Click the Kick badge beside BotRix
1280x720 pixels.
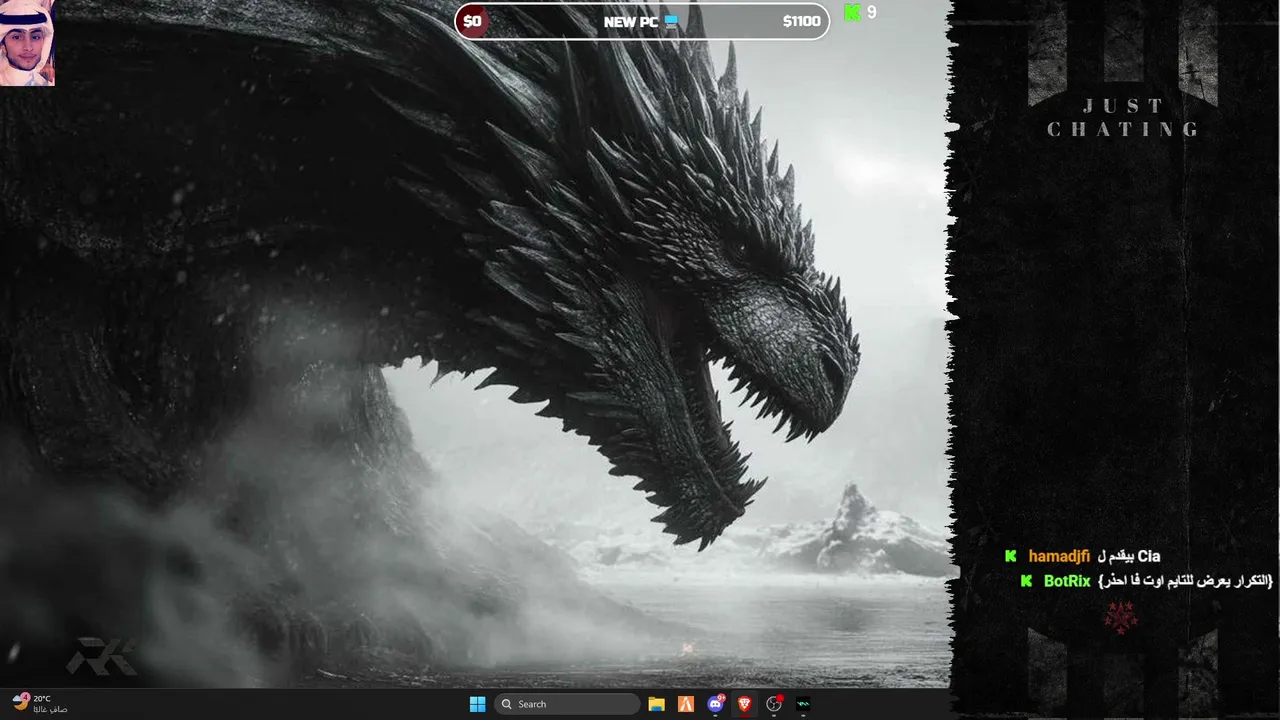click(1027, 581)
